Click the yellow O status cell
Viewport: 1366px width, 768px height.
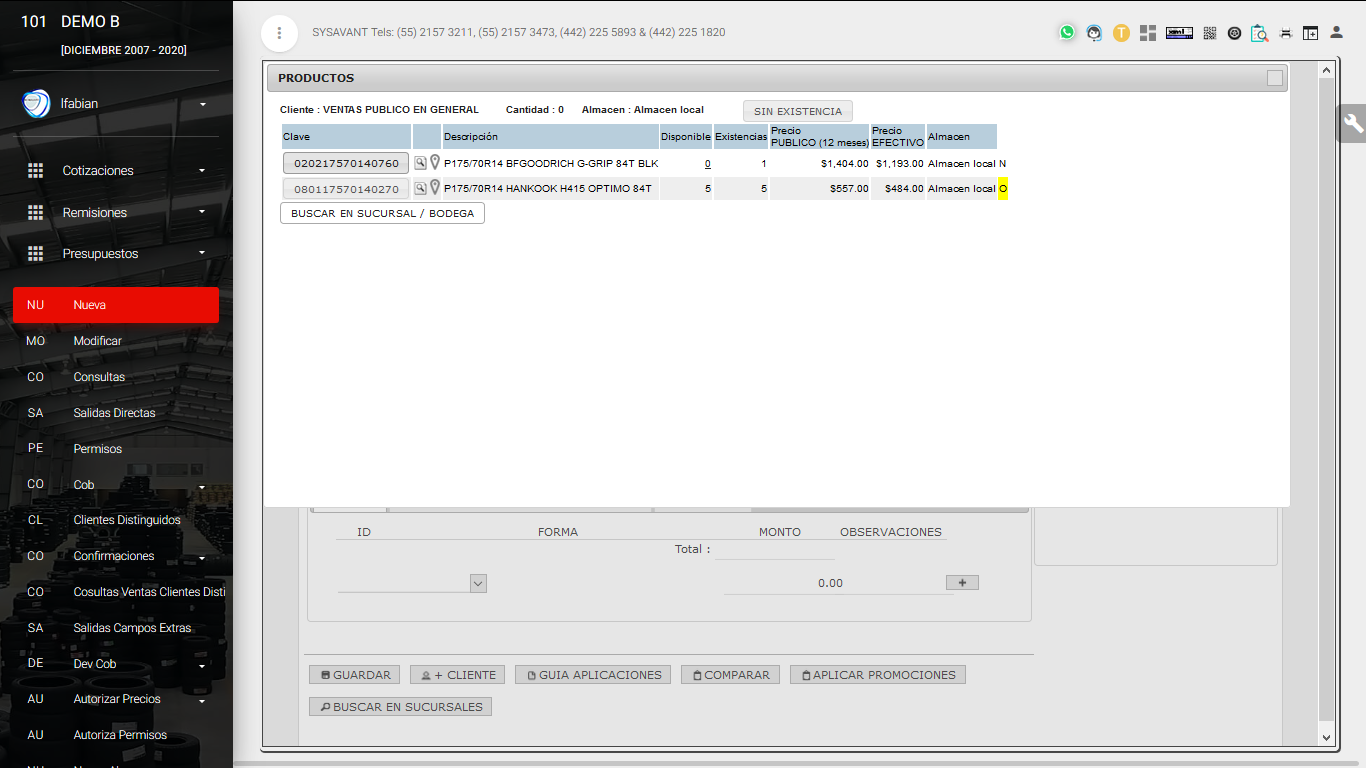1003,189
